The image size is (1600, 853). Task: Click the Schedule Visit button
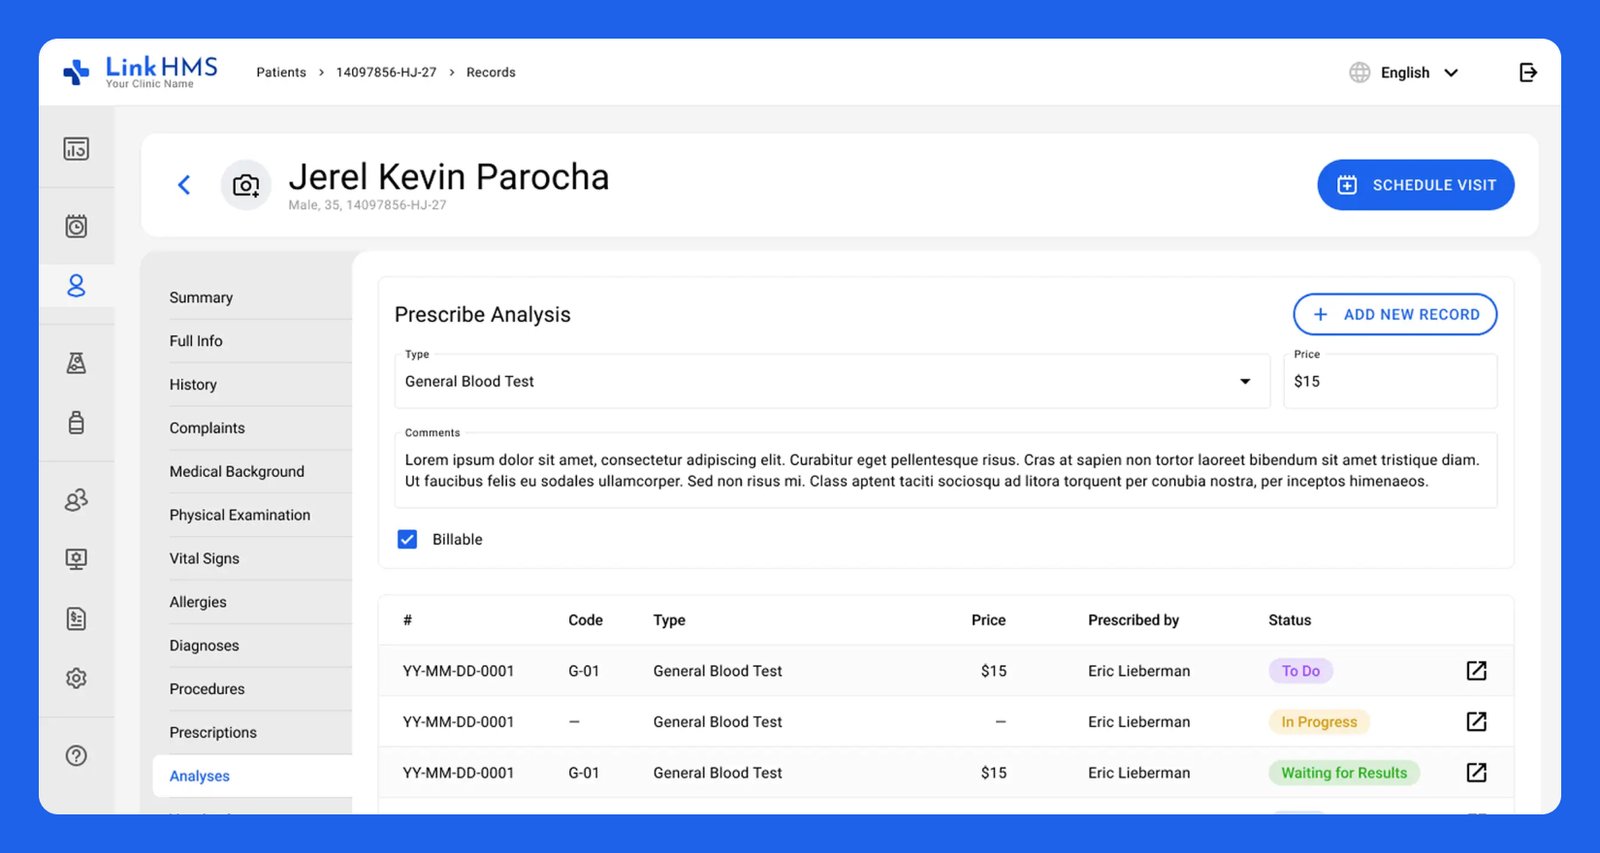click(x=1415, y=185)
